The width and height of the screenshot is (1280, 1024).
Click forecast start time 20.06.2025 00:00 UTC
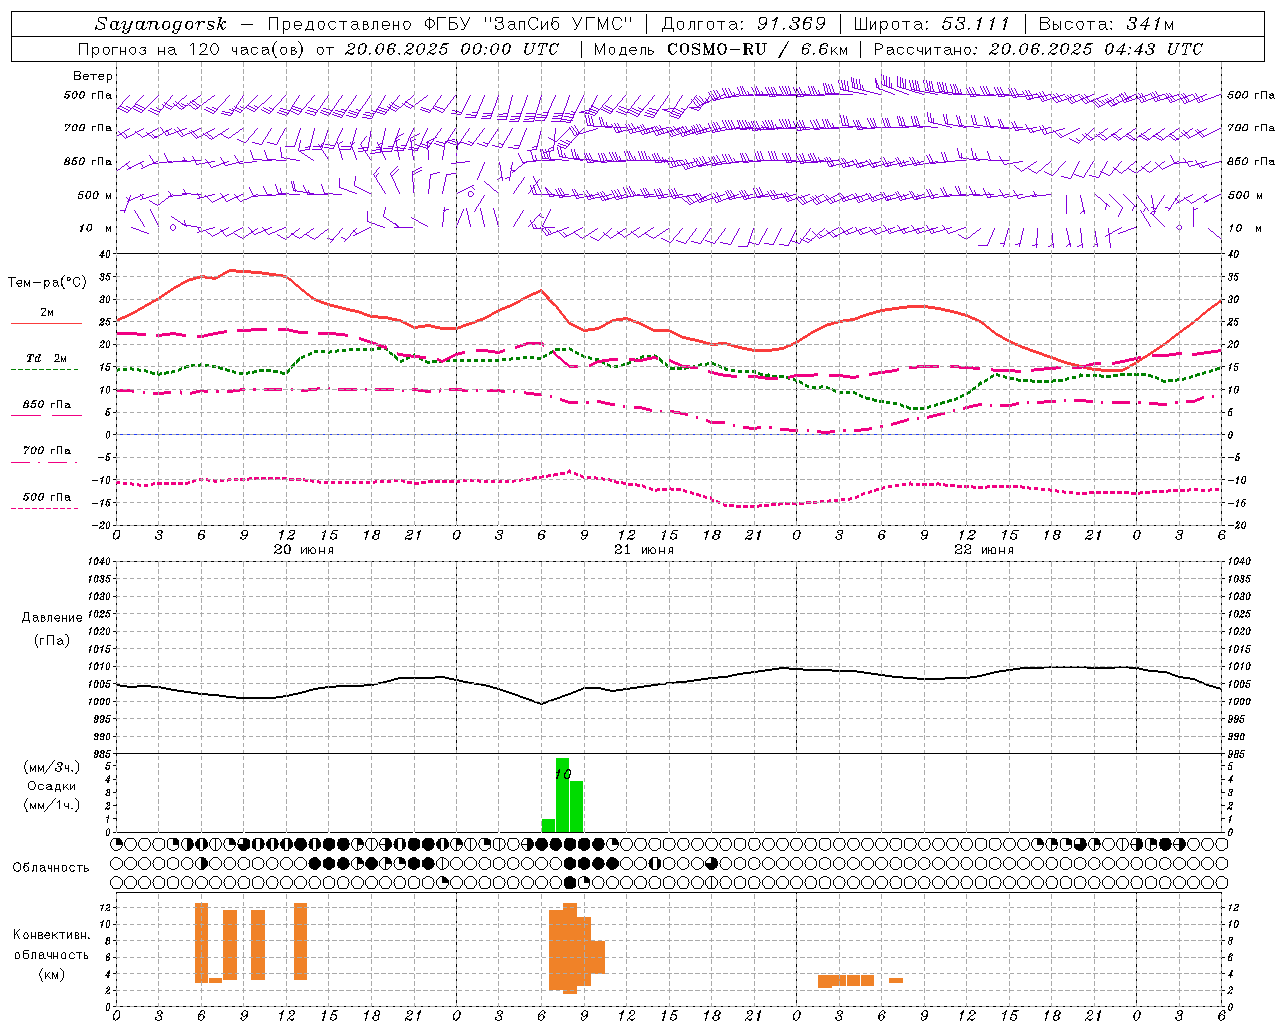pos(452,49)
